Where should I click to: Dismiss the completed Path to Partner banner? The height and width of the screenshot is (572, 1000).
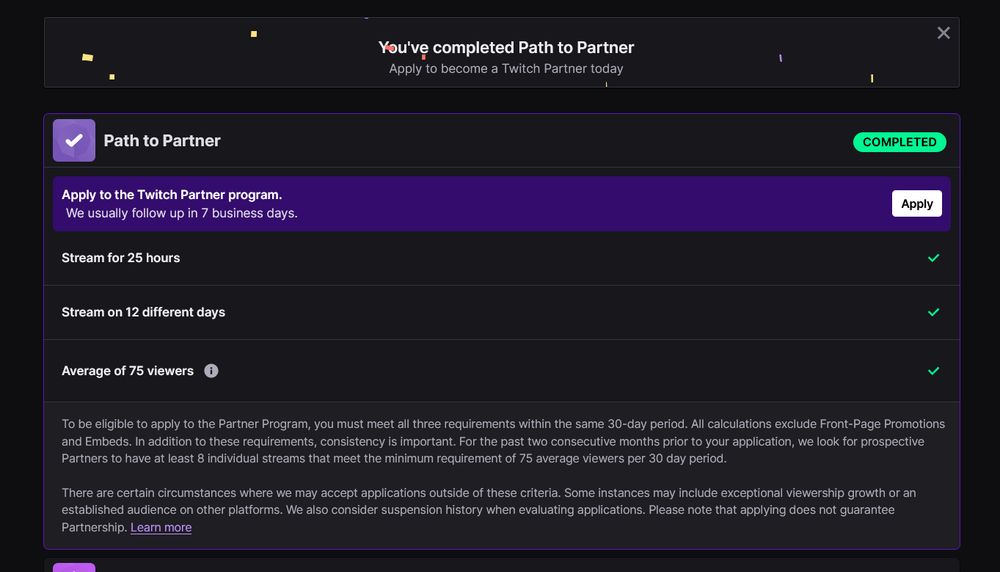pyautogui.click(x=943, y=33)
